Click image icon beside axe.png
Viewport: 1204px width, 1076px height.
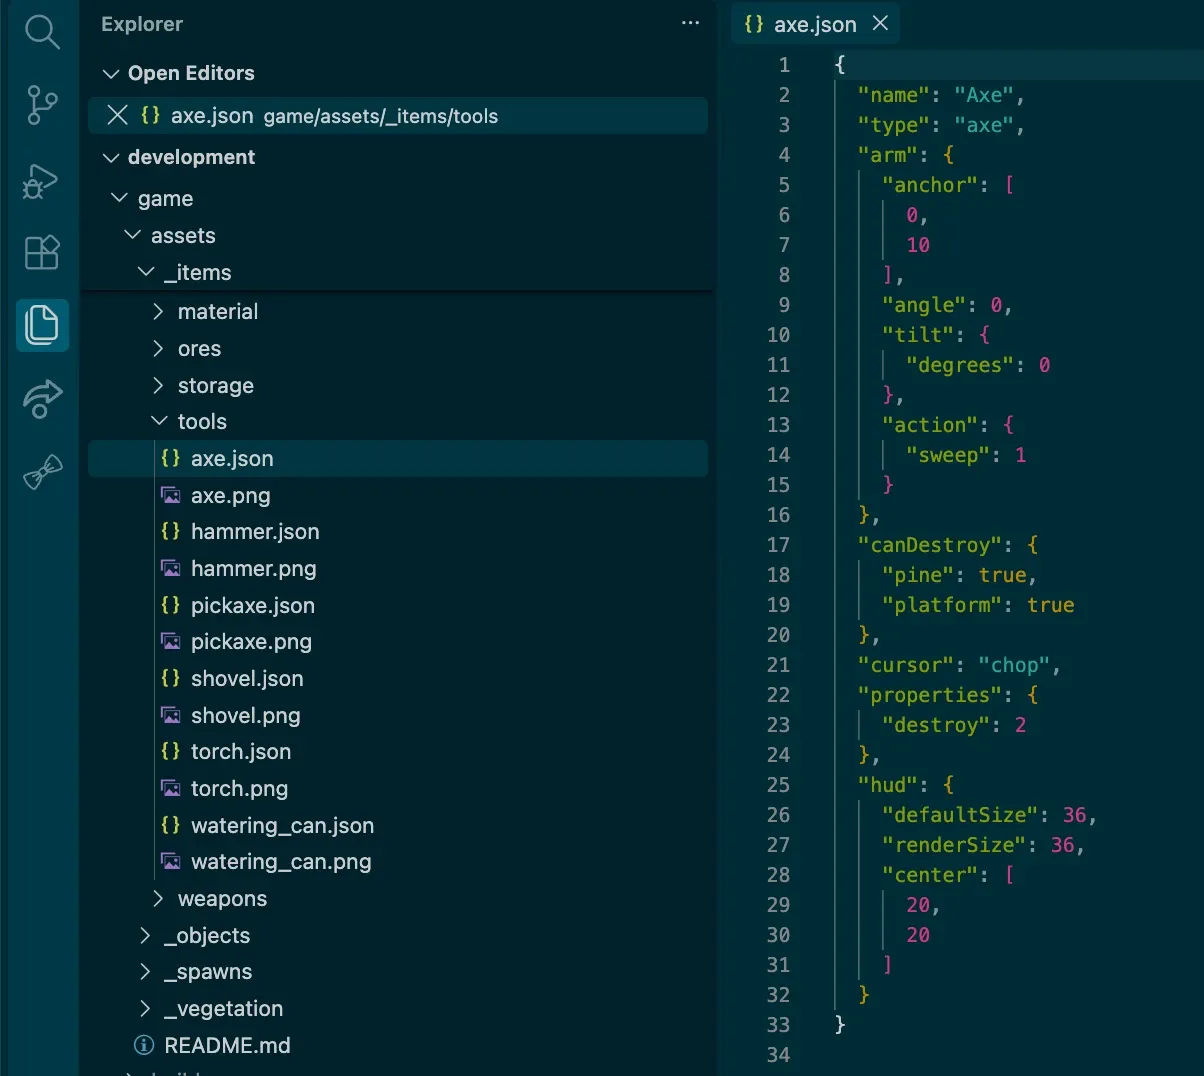[x=171, y=495]
